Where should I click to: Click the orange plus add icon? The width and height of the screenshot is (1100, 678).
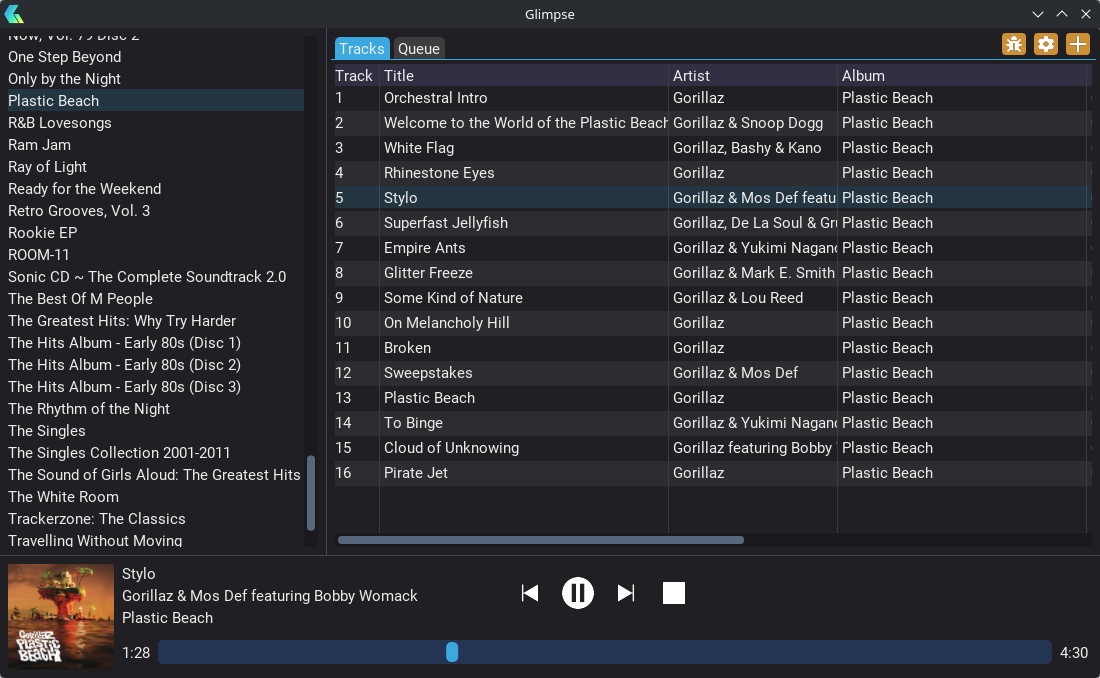point(1078,44)
